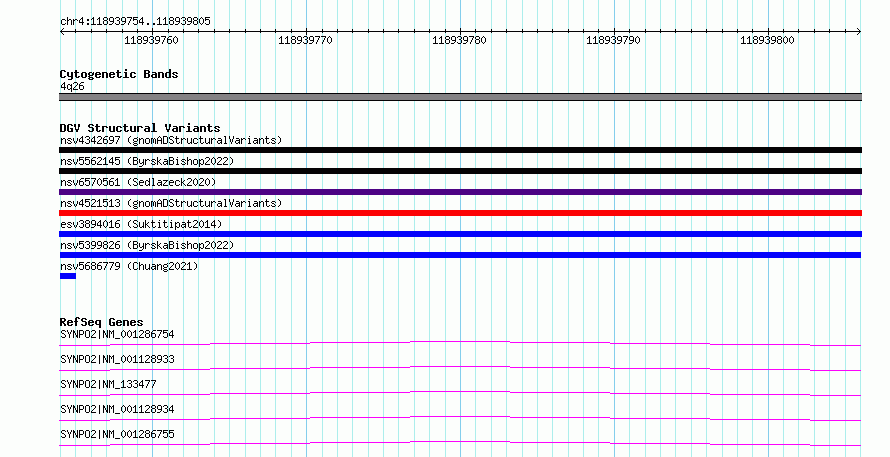Click the ruler tick label 118939800
This screenshot has height=457, width=890.
click(767, 40)
